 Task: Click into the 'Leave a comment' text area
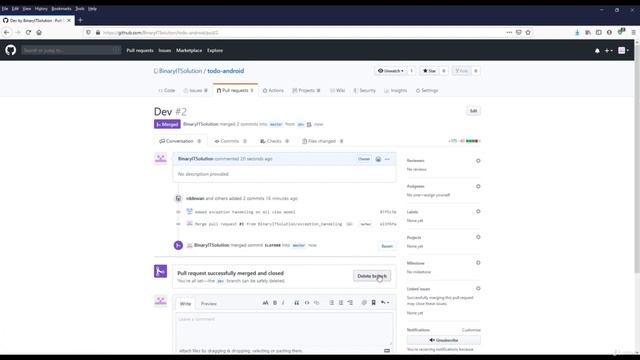click(x=284, y=329)
